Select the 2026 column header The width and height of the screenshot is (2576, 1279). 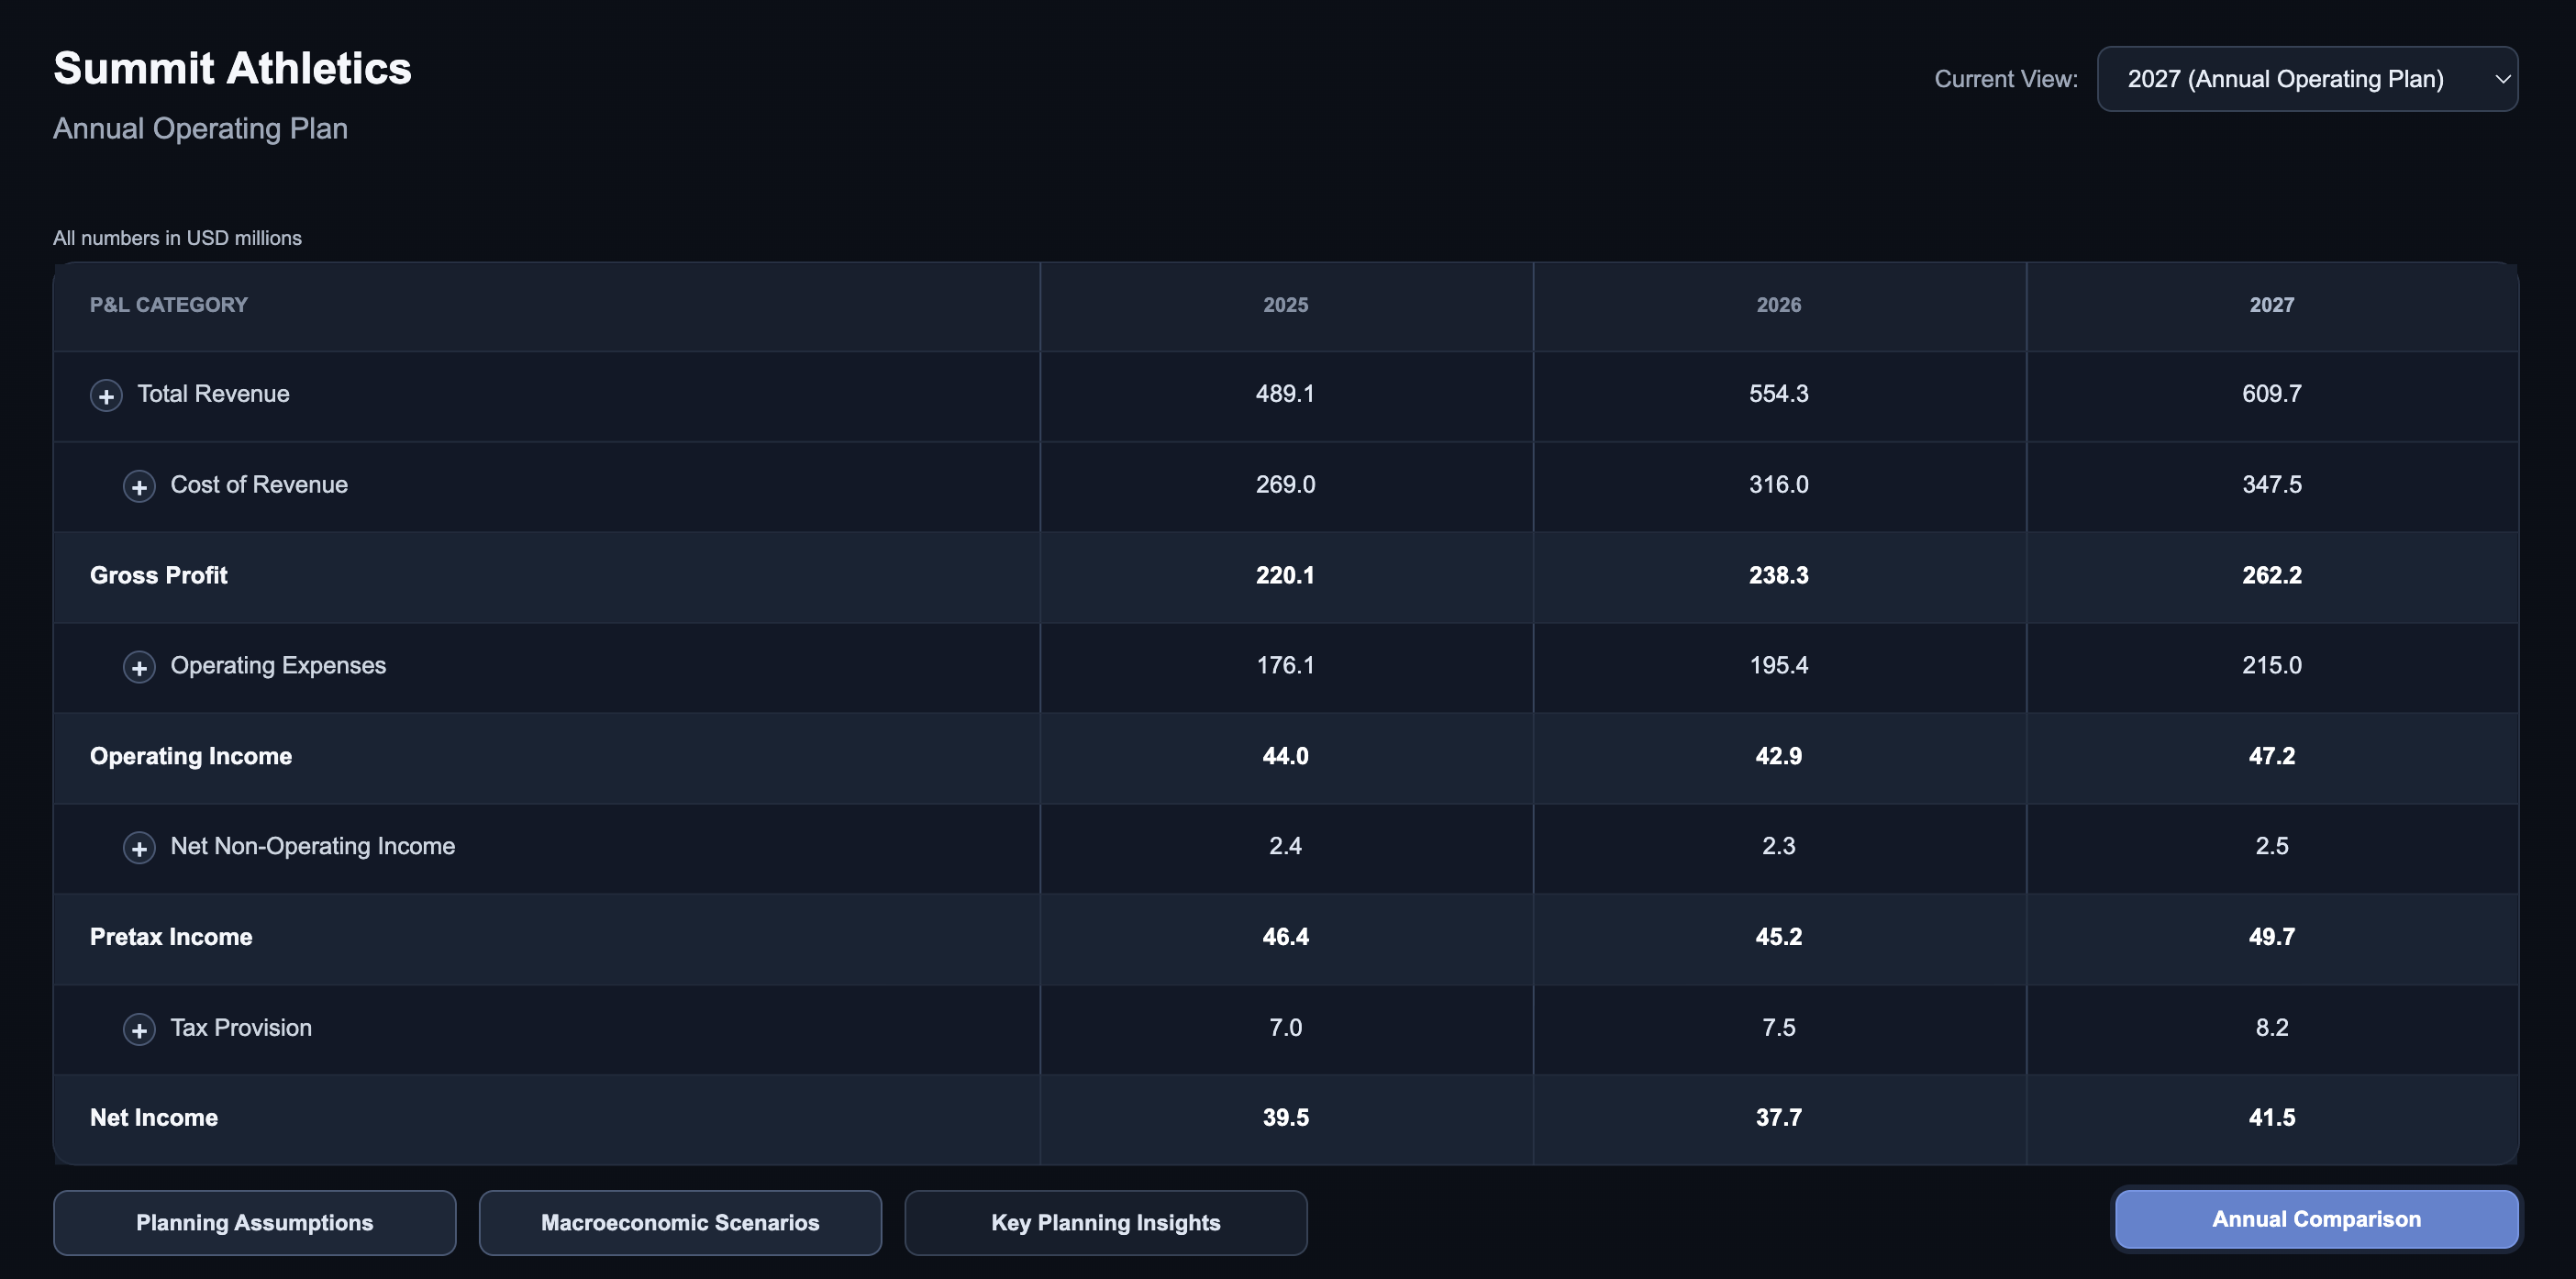1778,305
